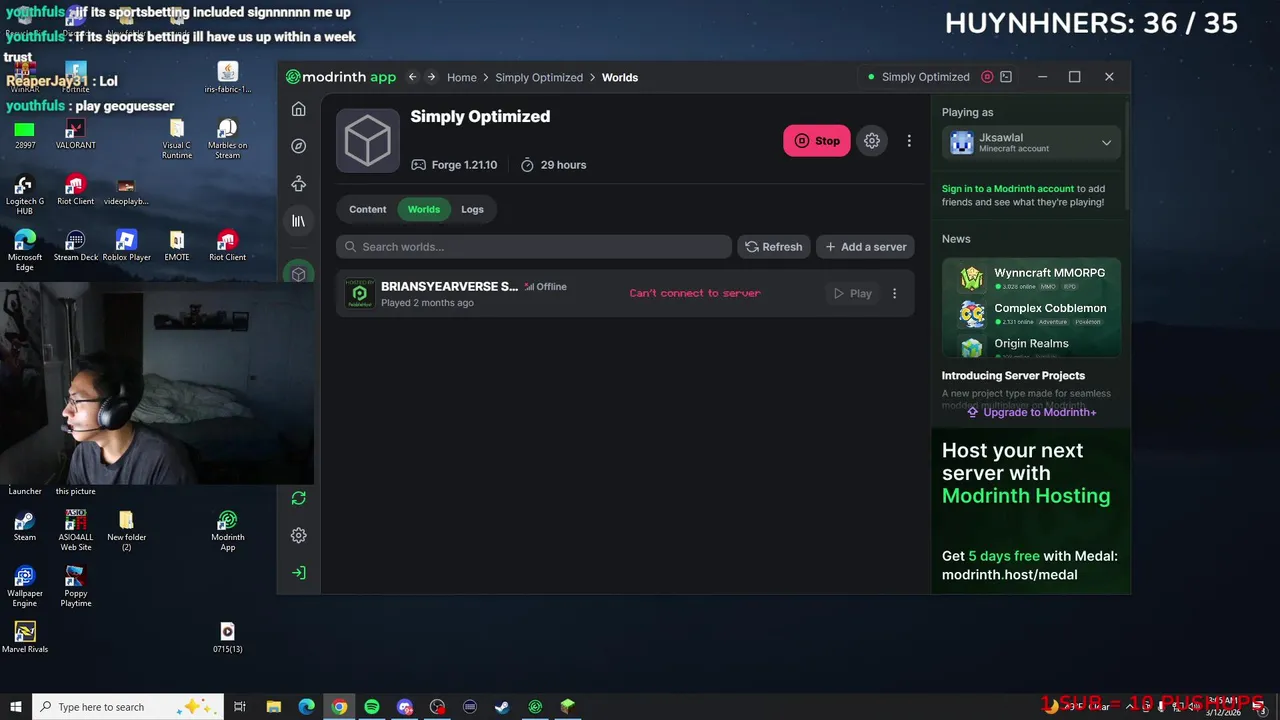Stop the Simply Optimized instance
Viewport: 1280px width, 720px height.
(817, 141)
